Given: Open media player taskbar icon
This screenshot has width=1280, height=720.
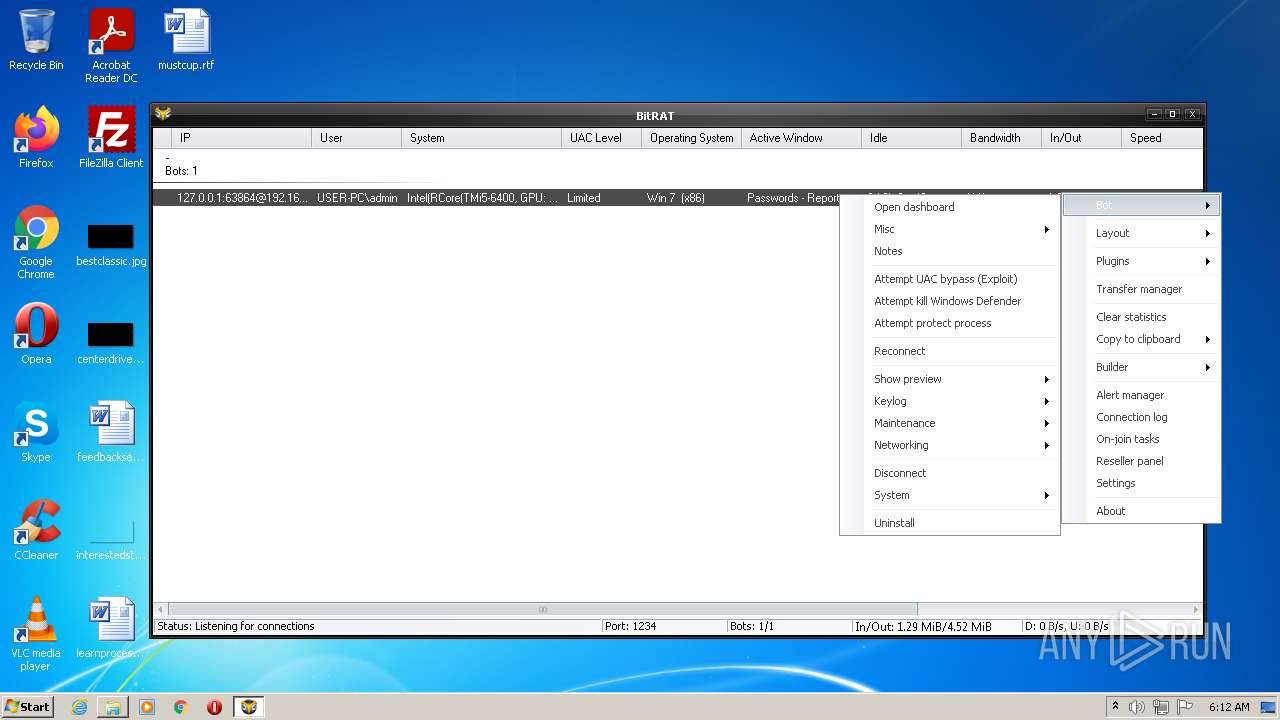Looking at the screenshot, I should click(x=147, y=707).
